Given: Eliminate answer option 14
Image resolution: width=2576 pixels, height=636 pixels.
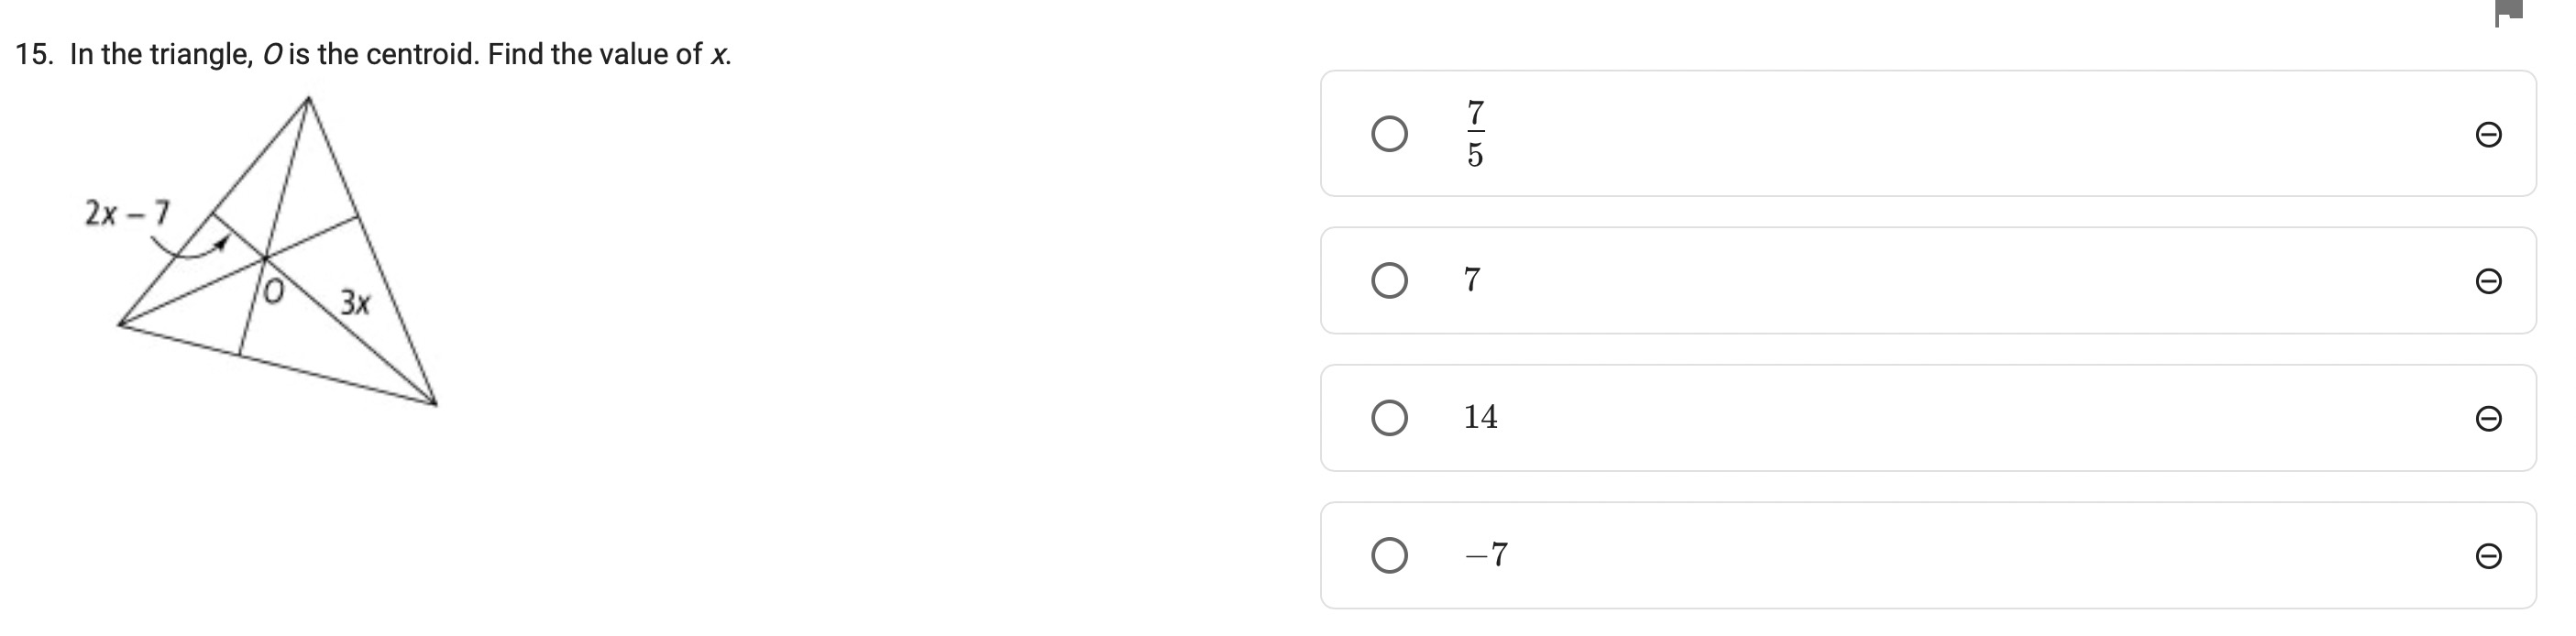Looking at the screenshot, I should click(x=2489, y=418).
